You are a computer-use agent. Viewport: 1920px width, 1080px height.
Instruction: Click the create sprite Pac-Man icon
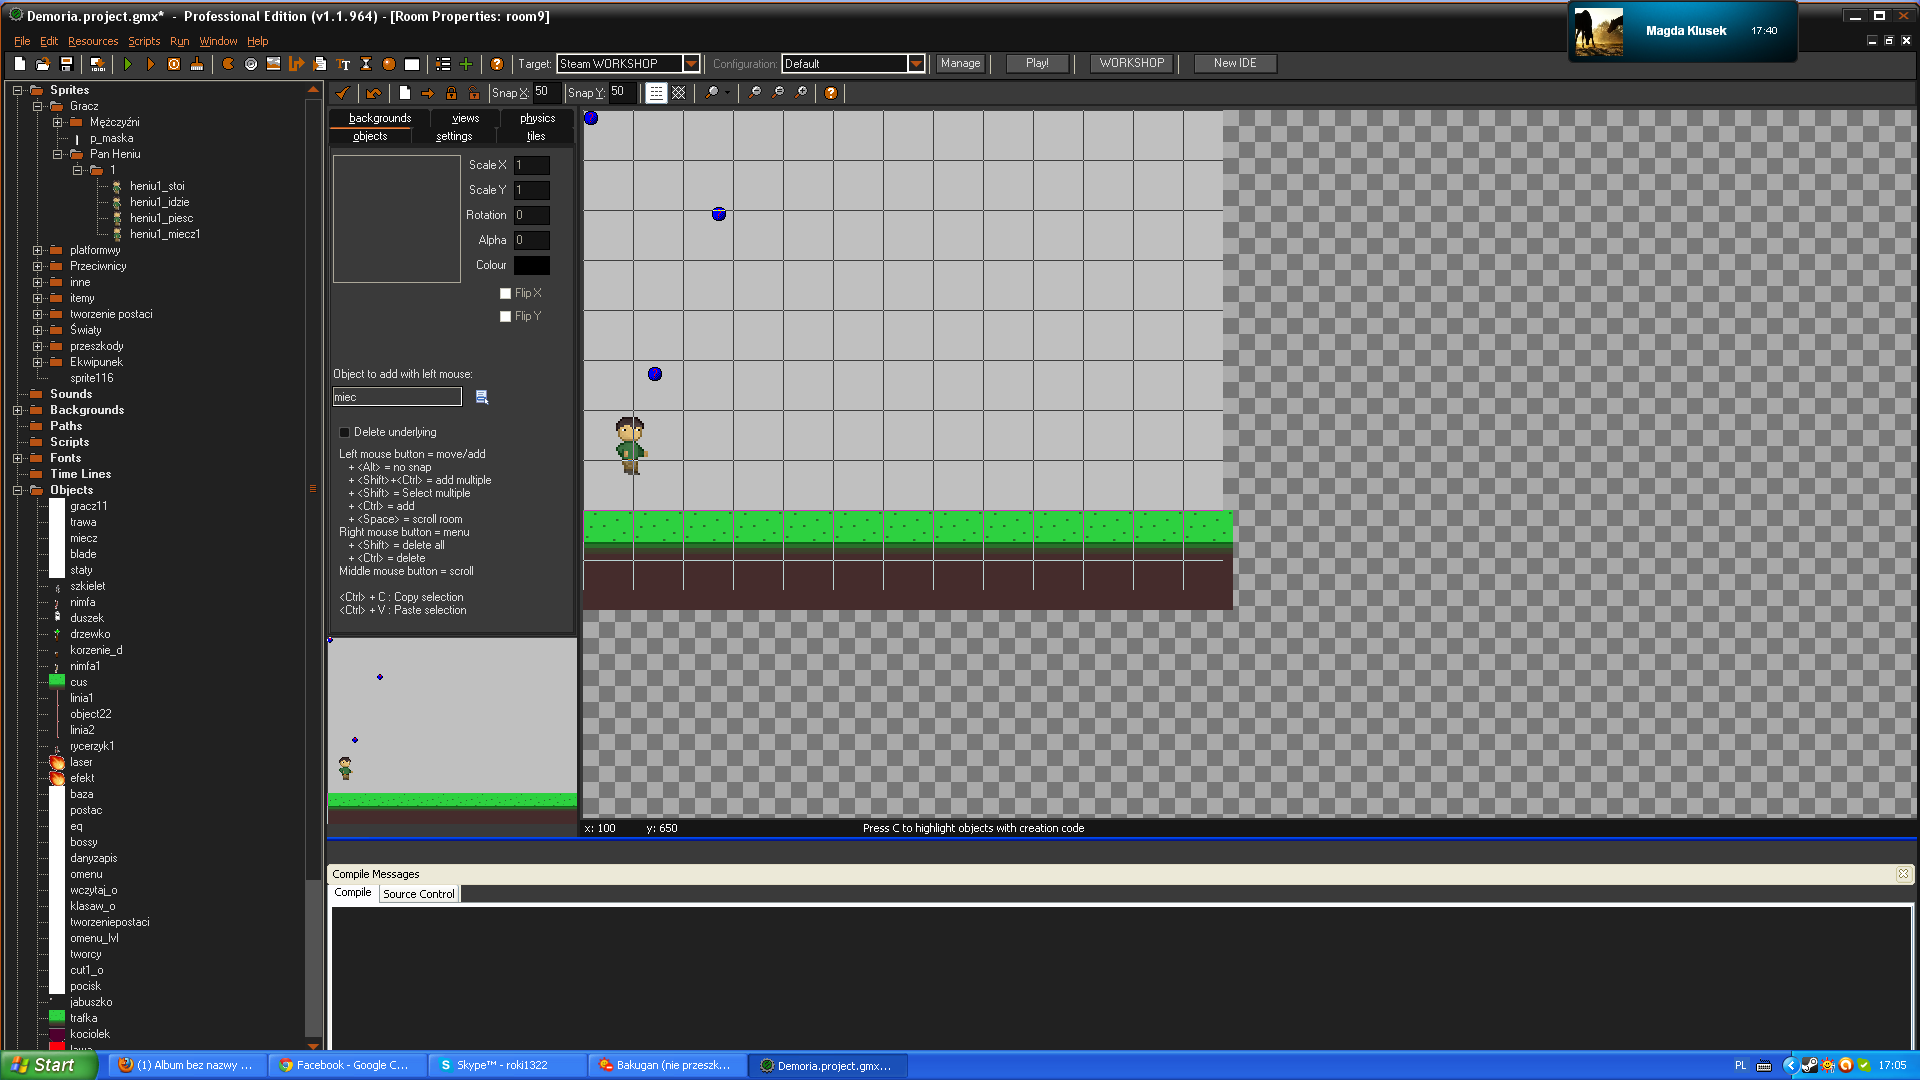pyautogui.click(x=228, y=64)
